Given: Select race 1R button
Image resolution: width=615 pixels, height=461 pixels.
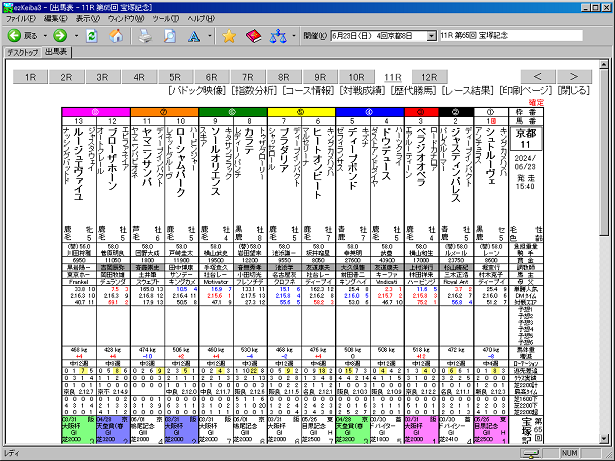Looking at the screenshot, I should [30, 77].
